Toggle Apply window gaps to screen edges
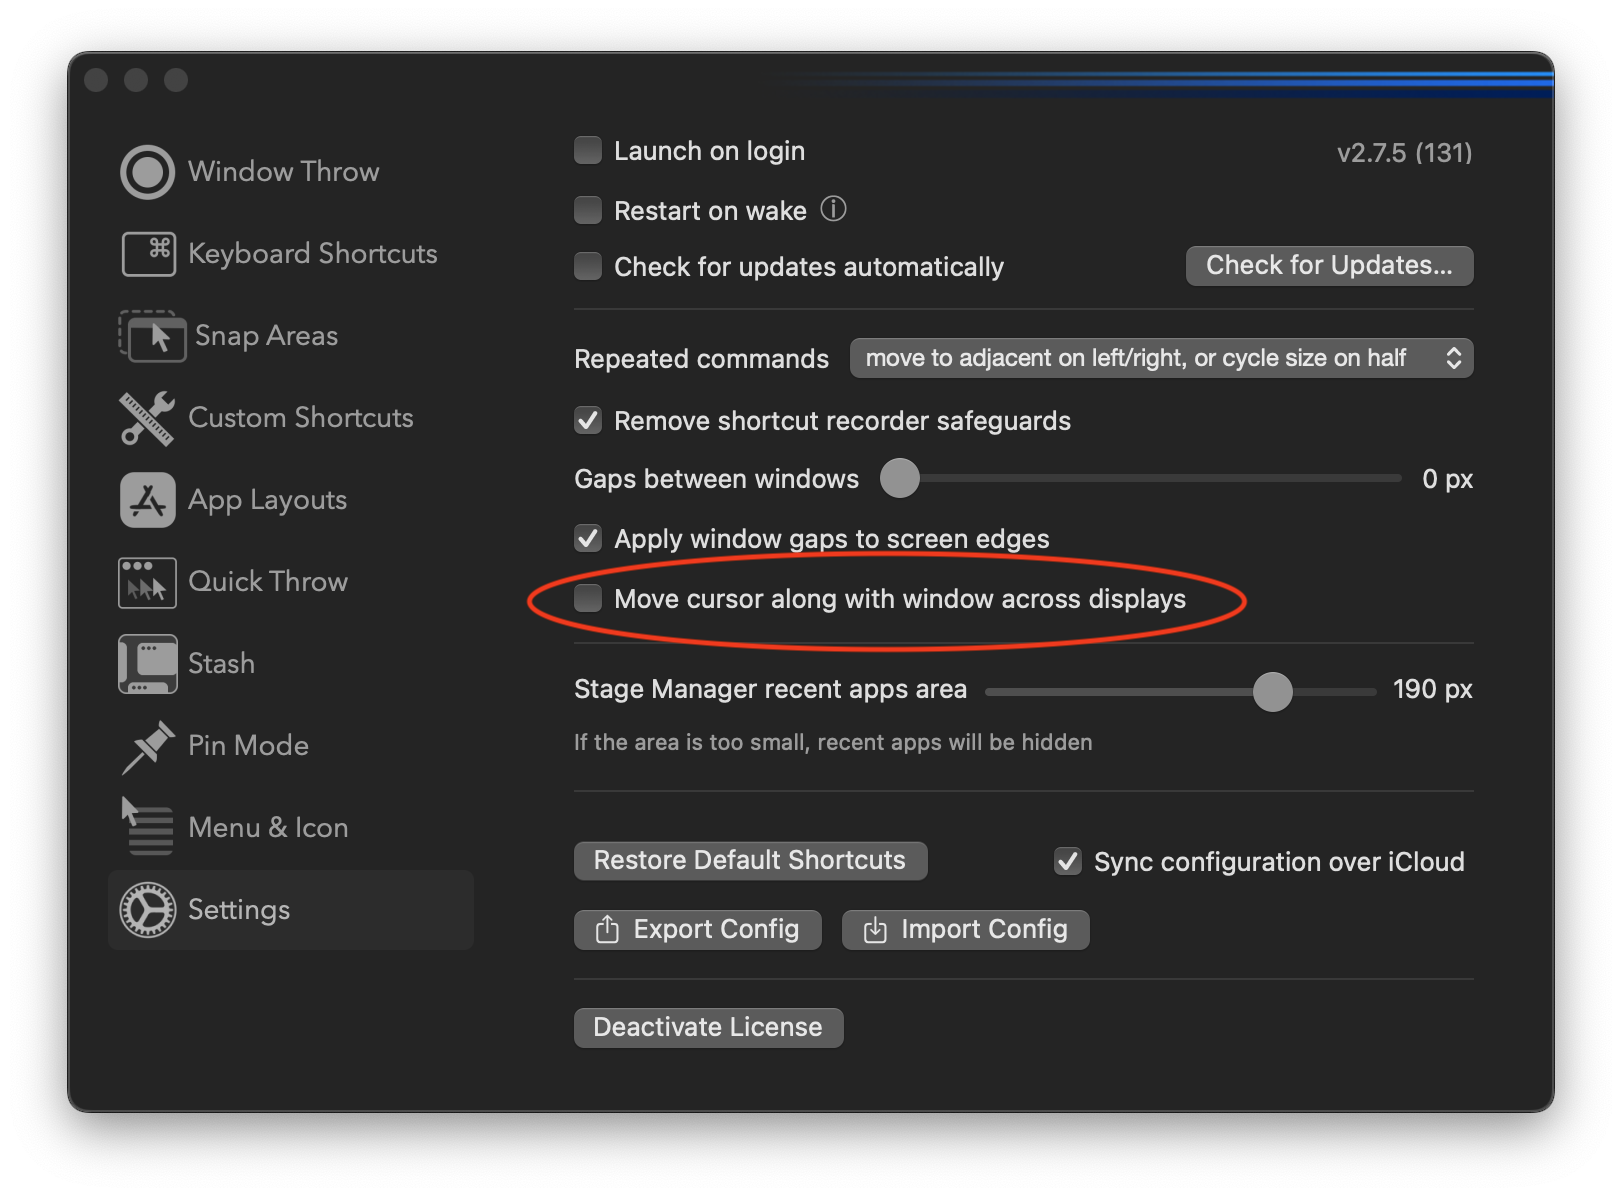The width and height of the screenshot is (1622, 1196). 587,538
